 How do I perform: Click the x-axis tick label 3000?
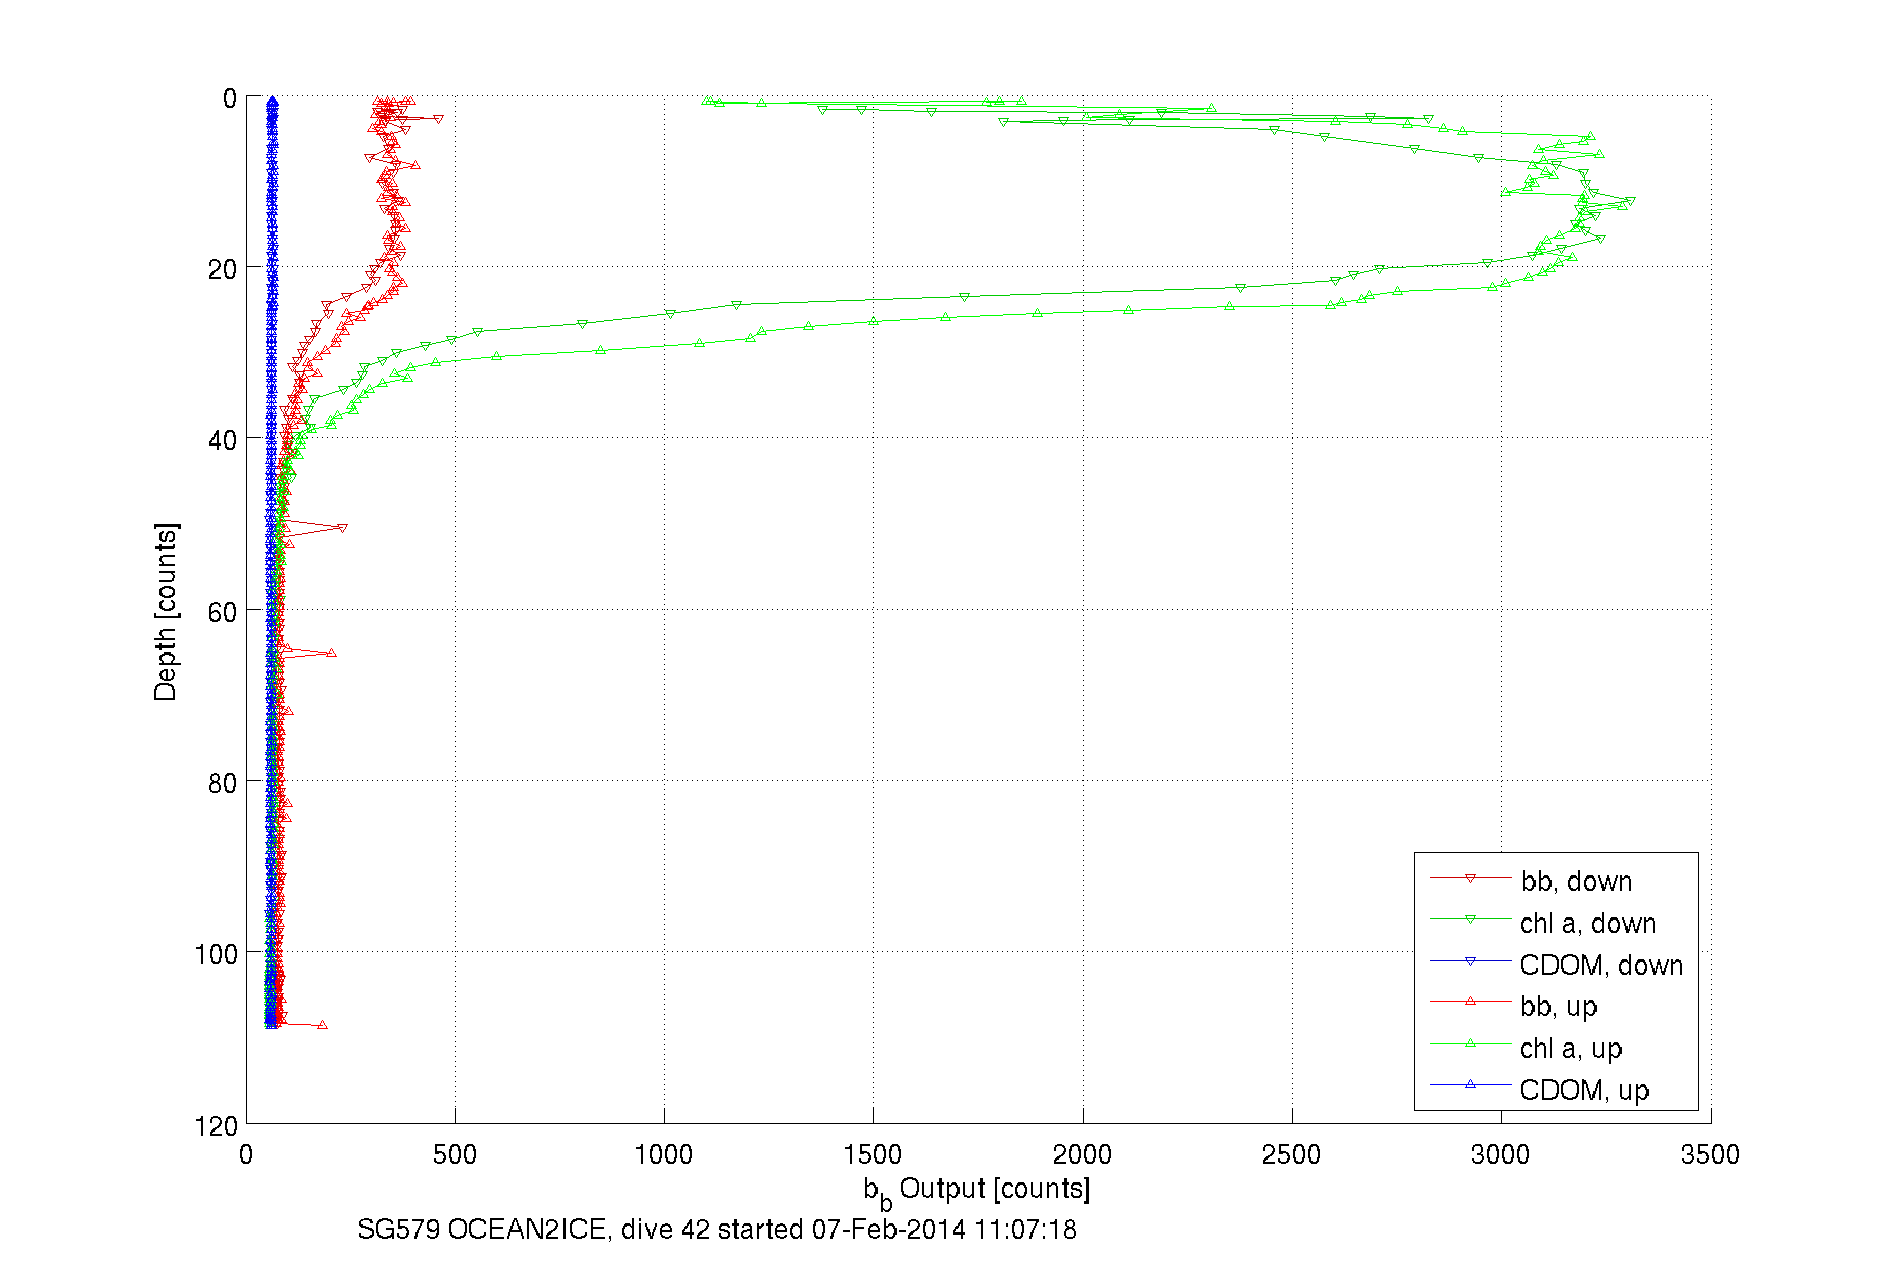point(1501,1155)
